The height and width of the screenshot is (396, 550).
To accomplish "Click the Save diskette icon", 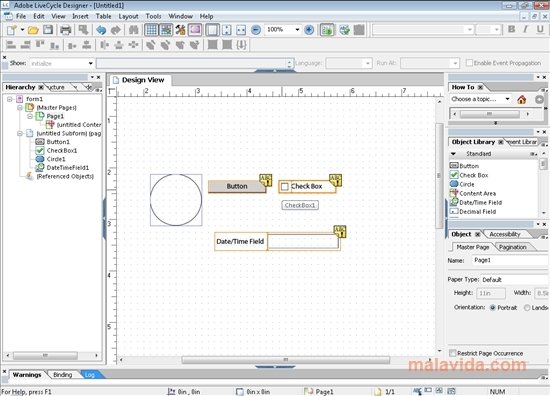I will point(48,30).
